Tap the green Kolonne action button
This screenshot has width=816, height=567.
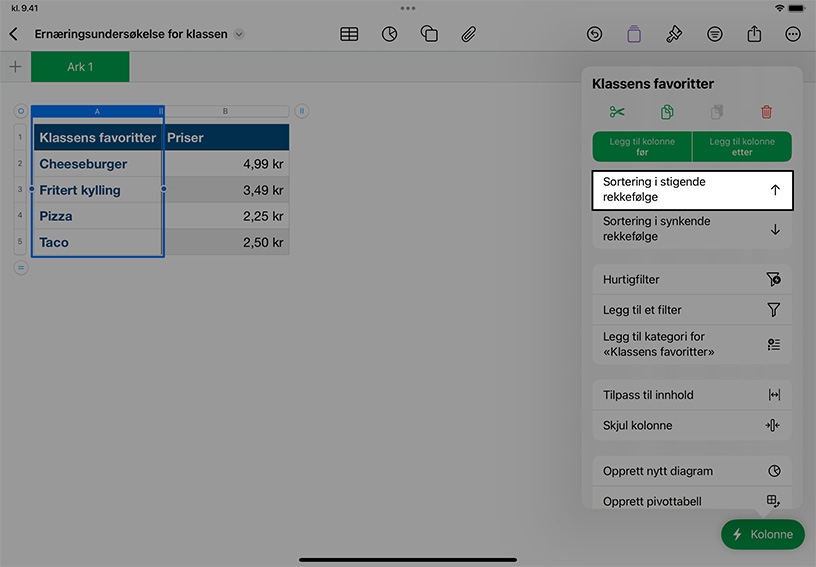pos(762,534)
